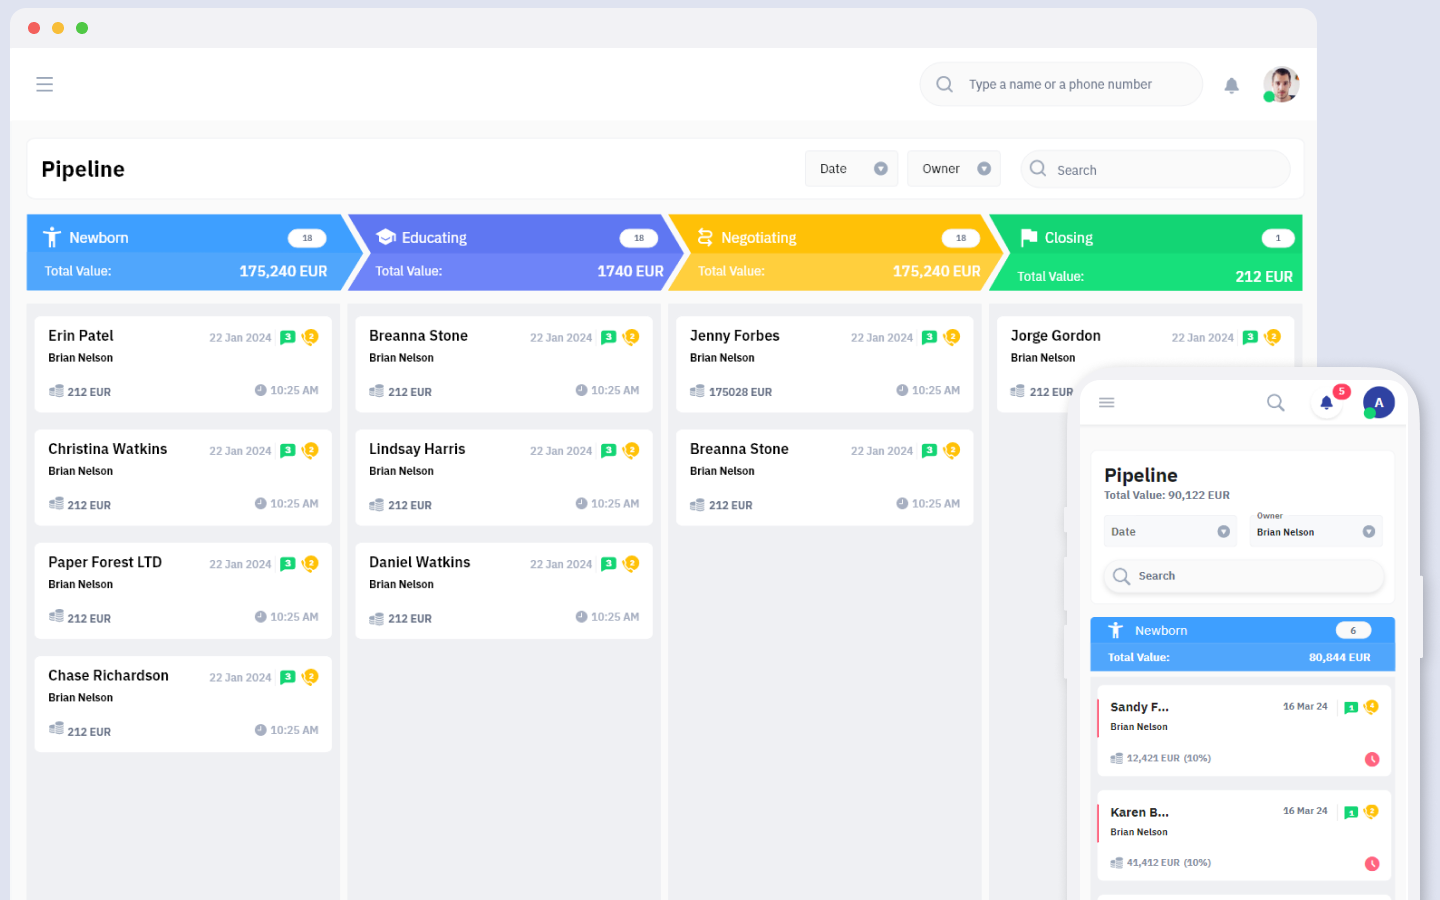Open the mobile hamburger menu
The image size is (1440, 900).
pos(1106,402)
